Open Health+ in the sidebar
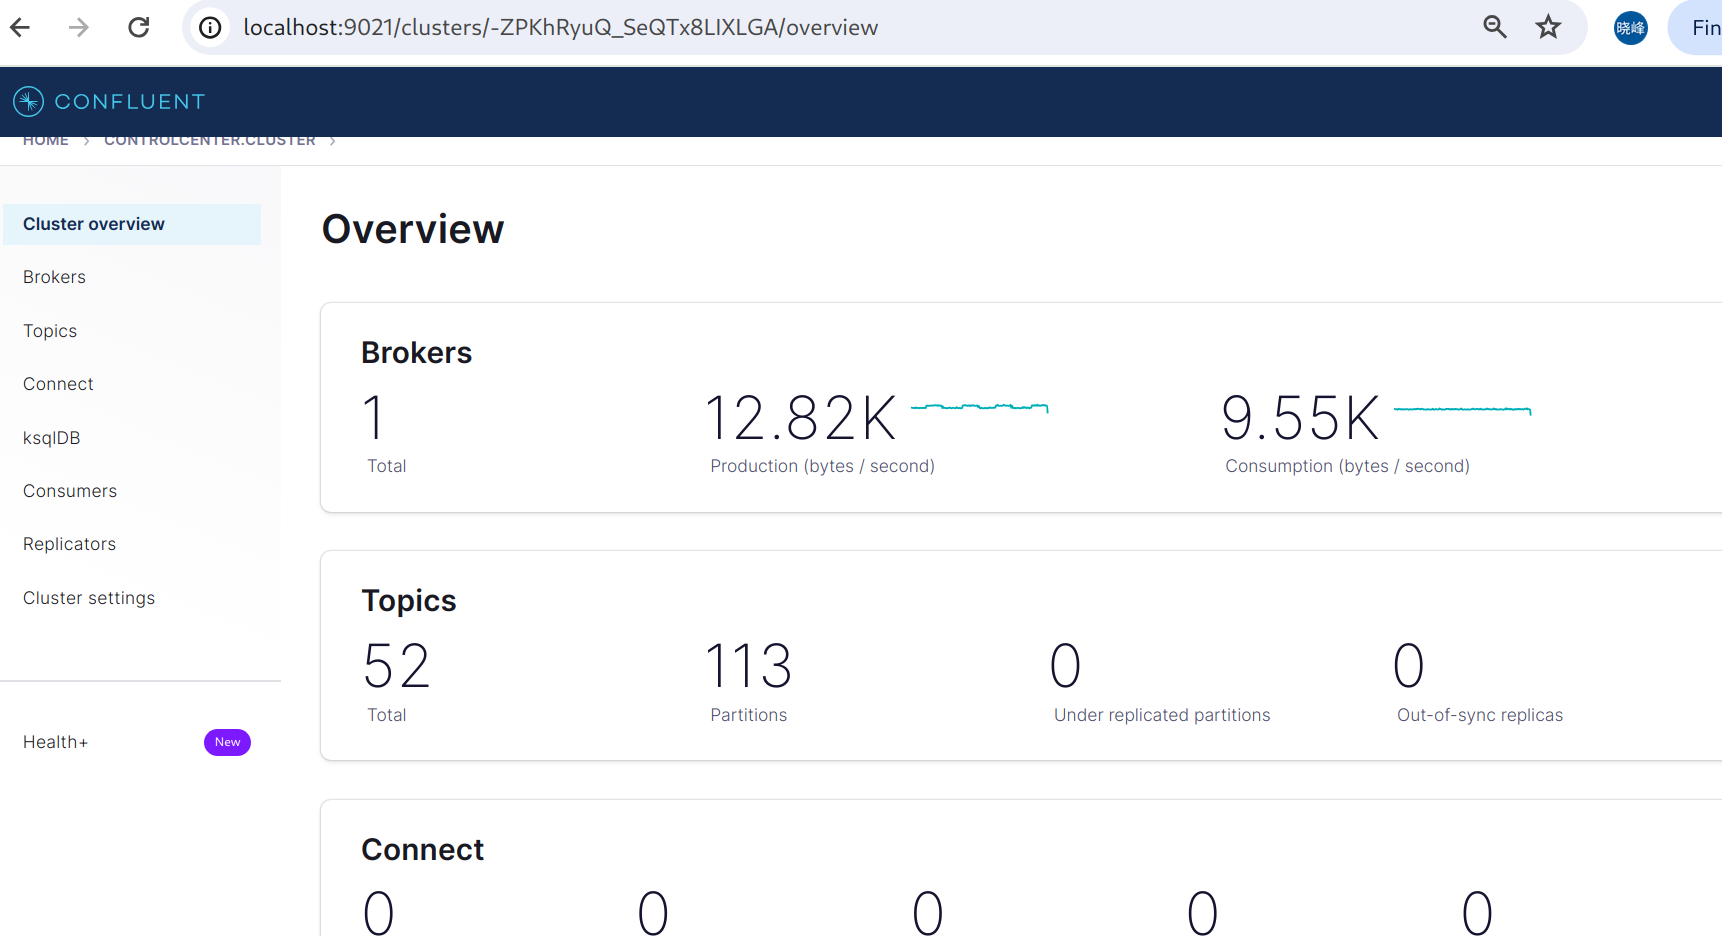The width and height of the screenshot is (1722, 936). click(55, 742)
